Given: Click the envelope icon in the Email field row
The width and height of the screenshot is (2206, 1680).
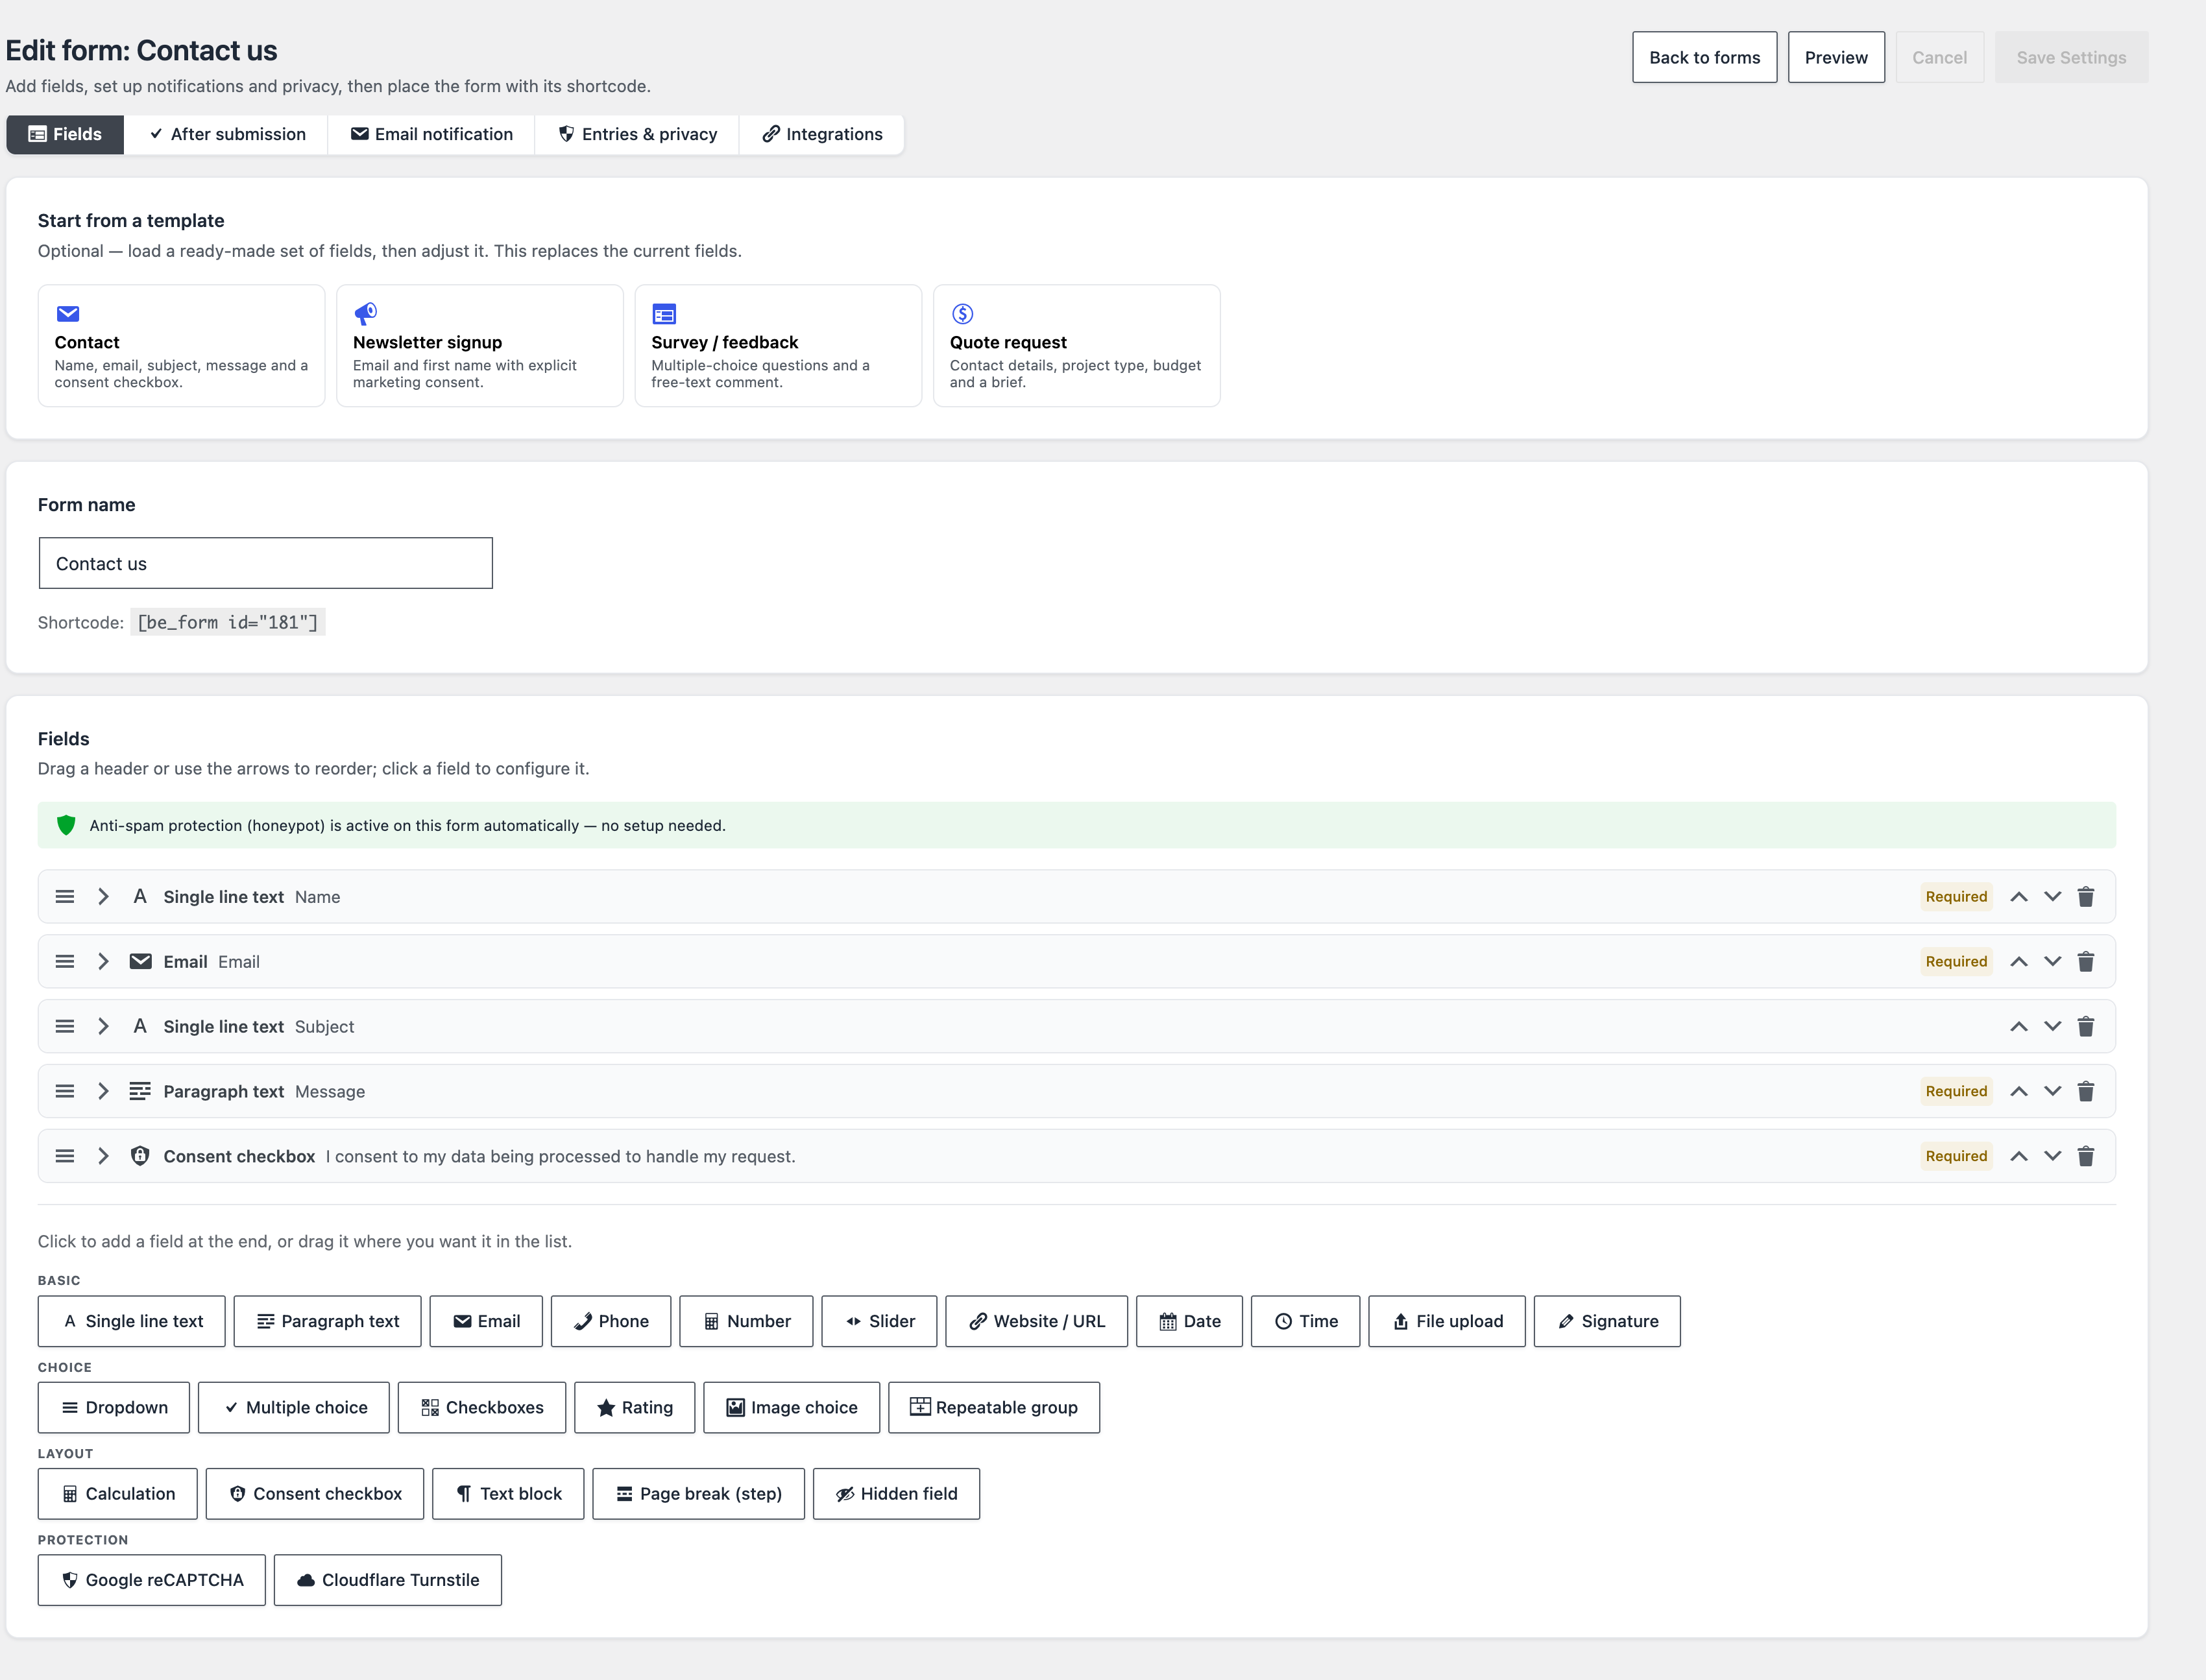Looking at the screenshot, I should [x=140, y=962].
